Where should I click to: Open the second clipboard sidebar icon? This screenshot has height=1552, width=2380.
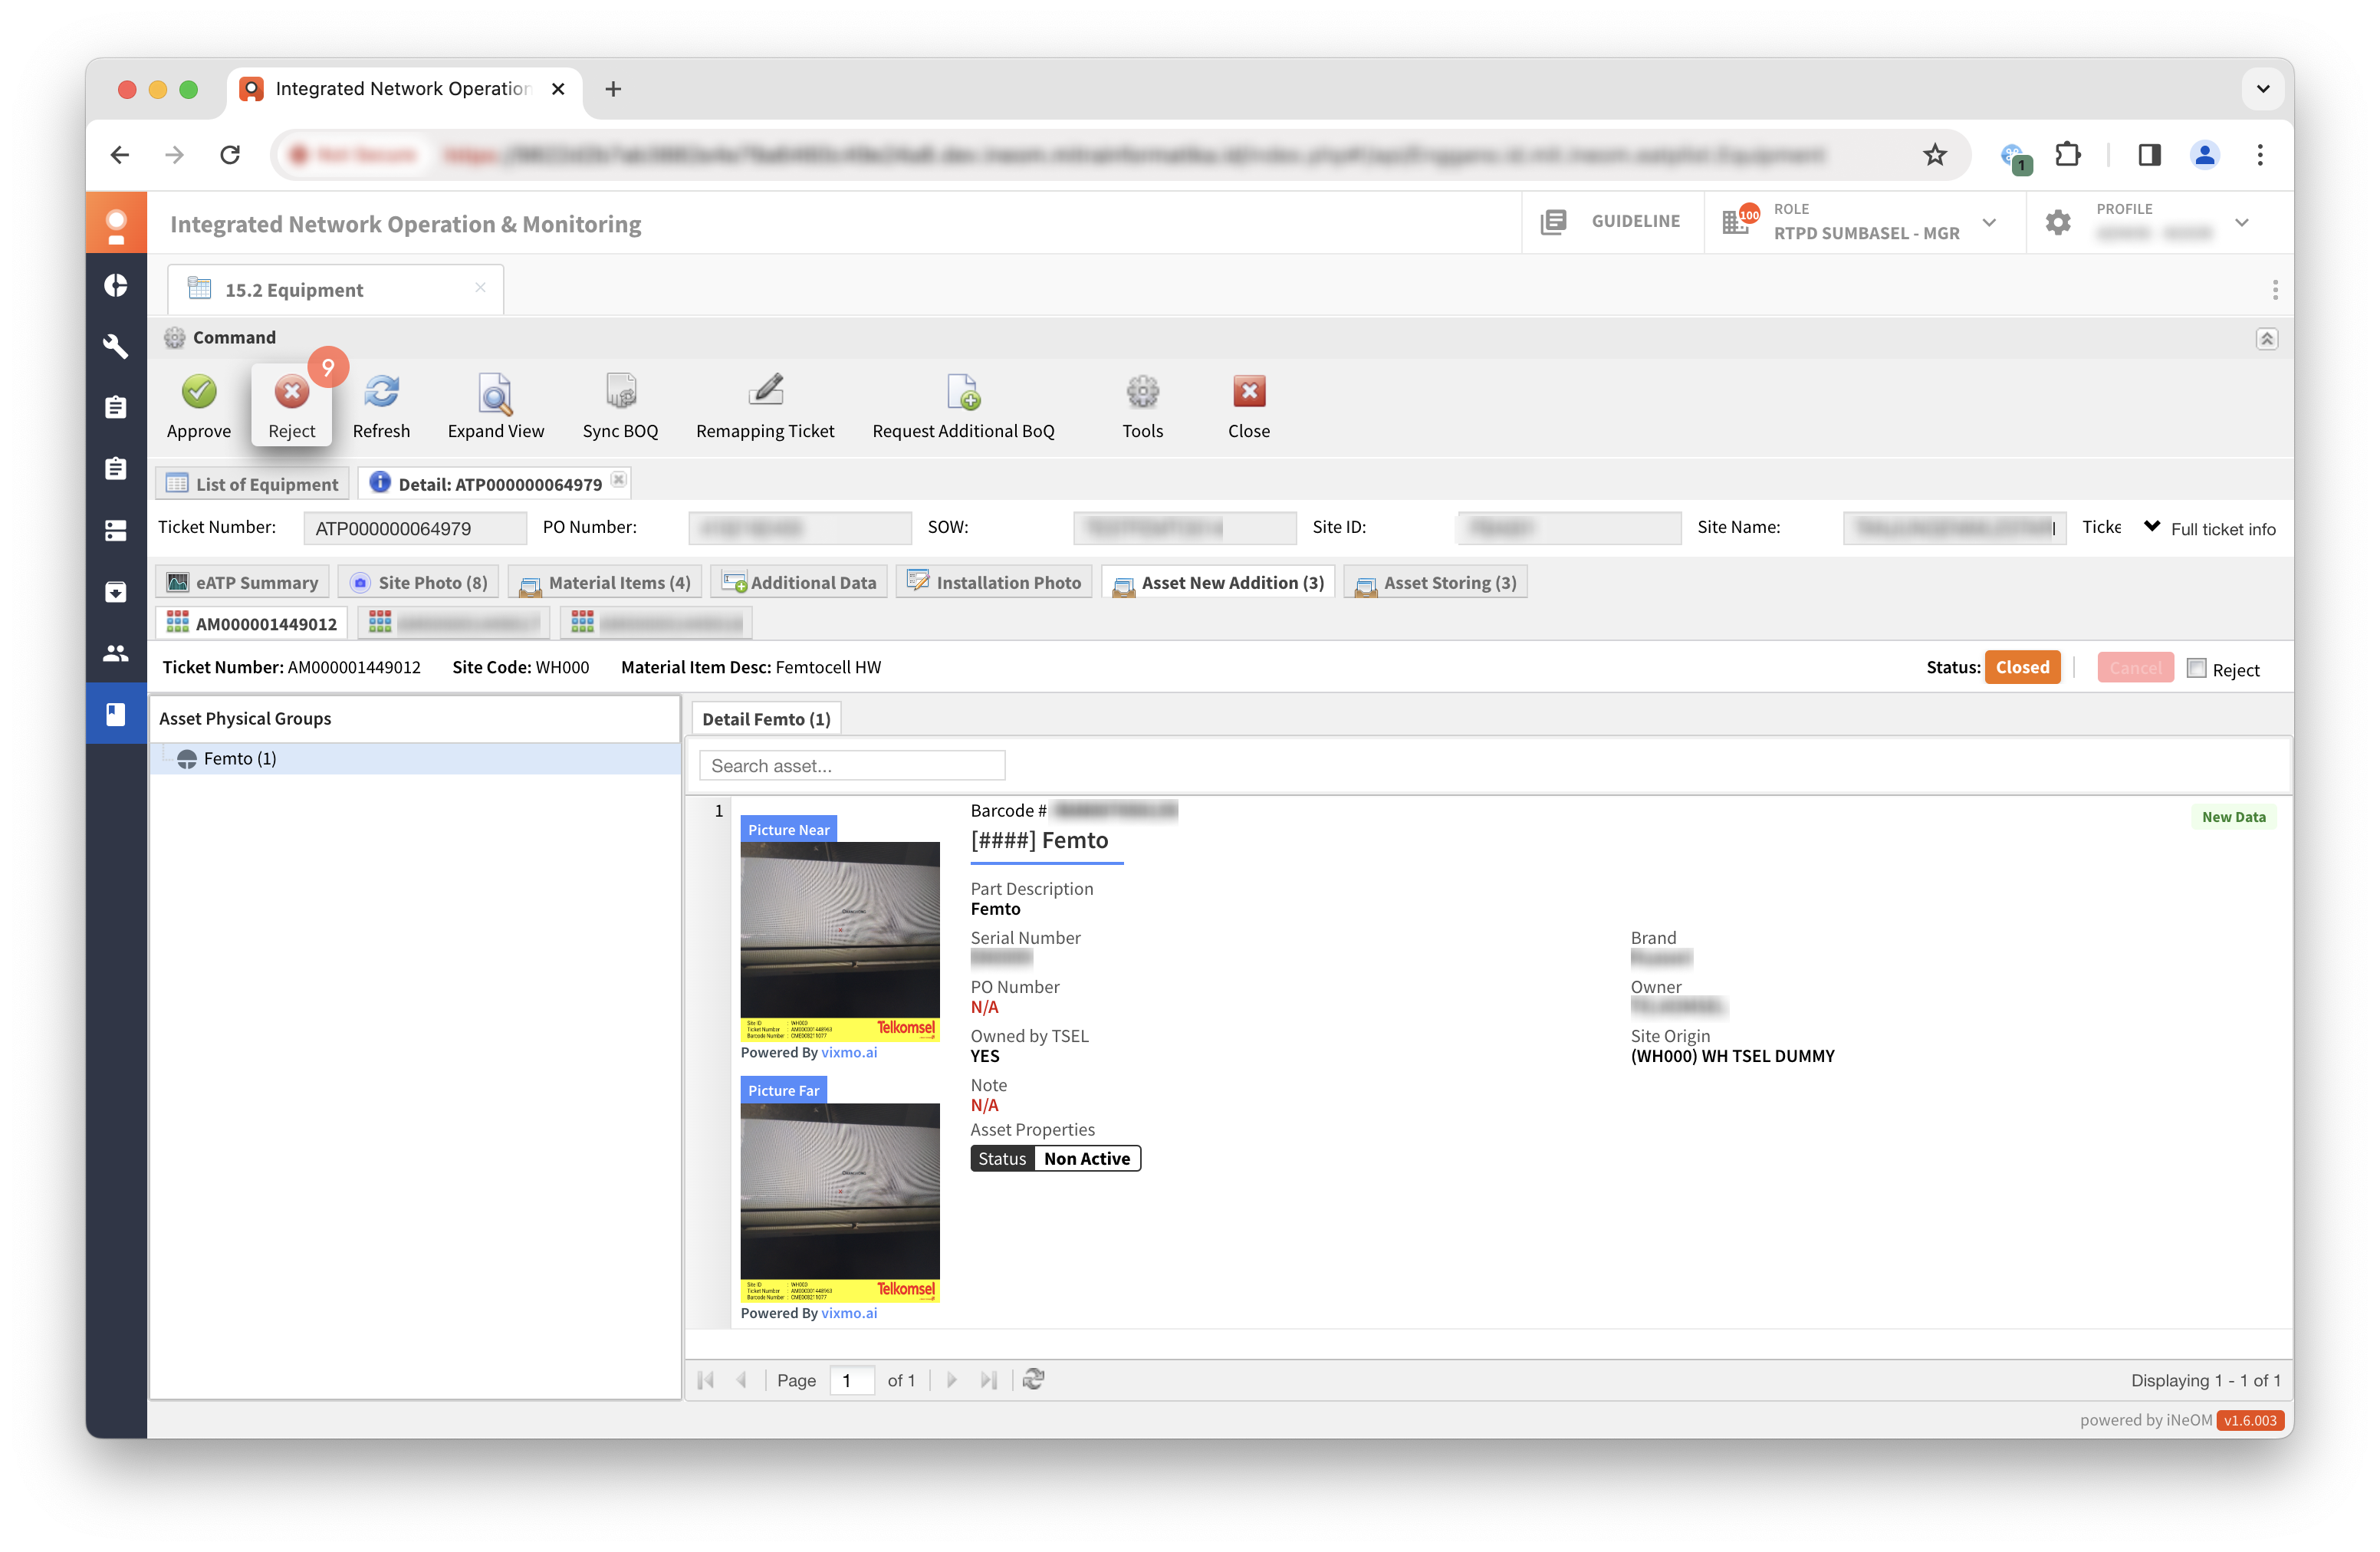click(x=116, y=468)
